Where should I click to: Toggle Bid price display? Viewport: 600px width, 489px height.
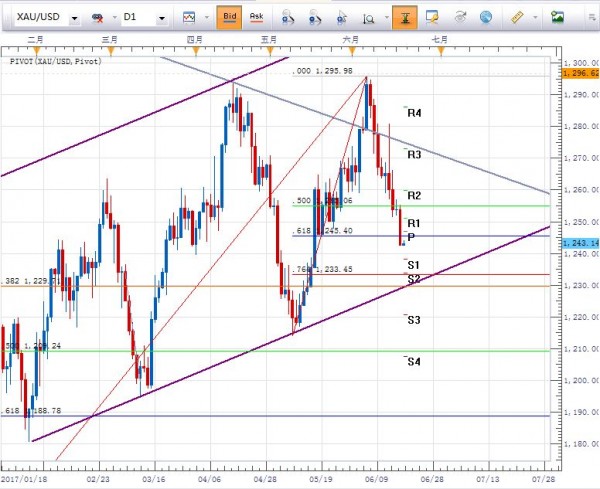tap(229, 17)
